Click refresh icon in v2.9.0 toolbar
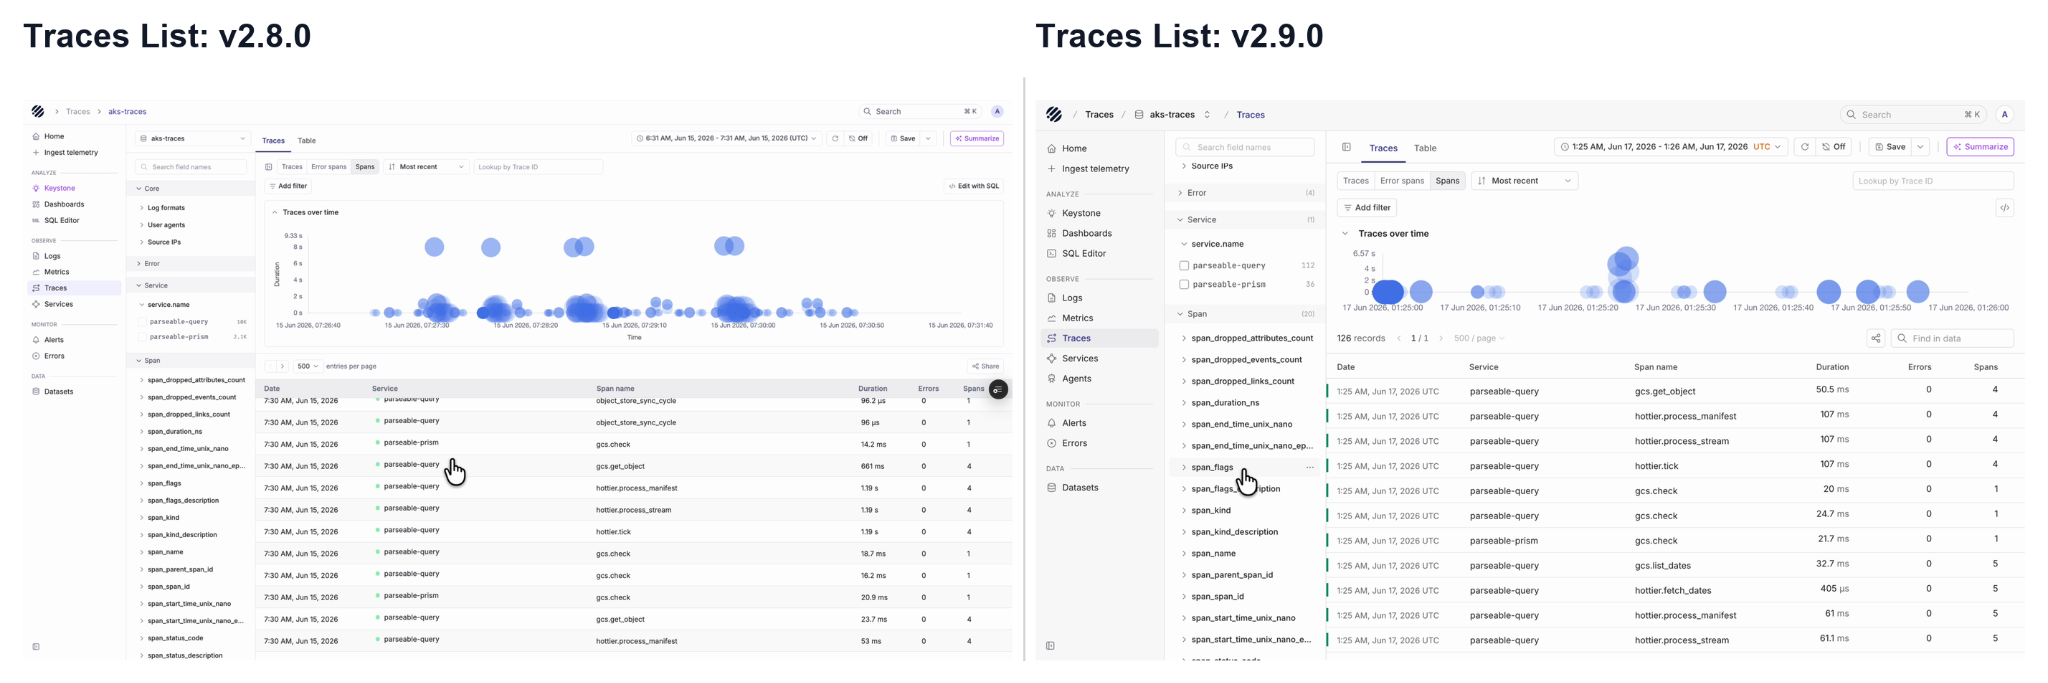The image size is (2048, 683). click(1804, 147)
